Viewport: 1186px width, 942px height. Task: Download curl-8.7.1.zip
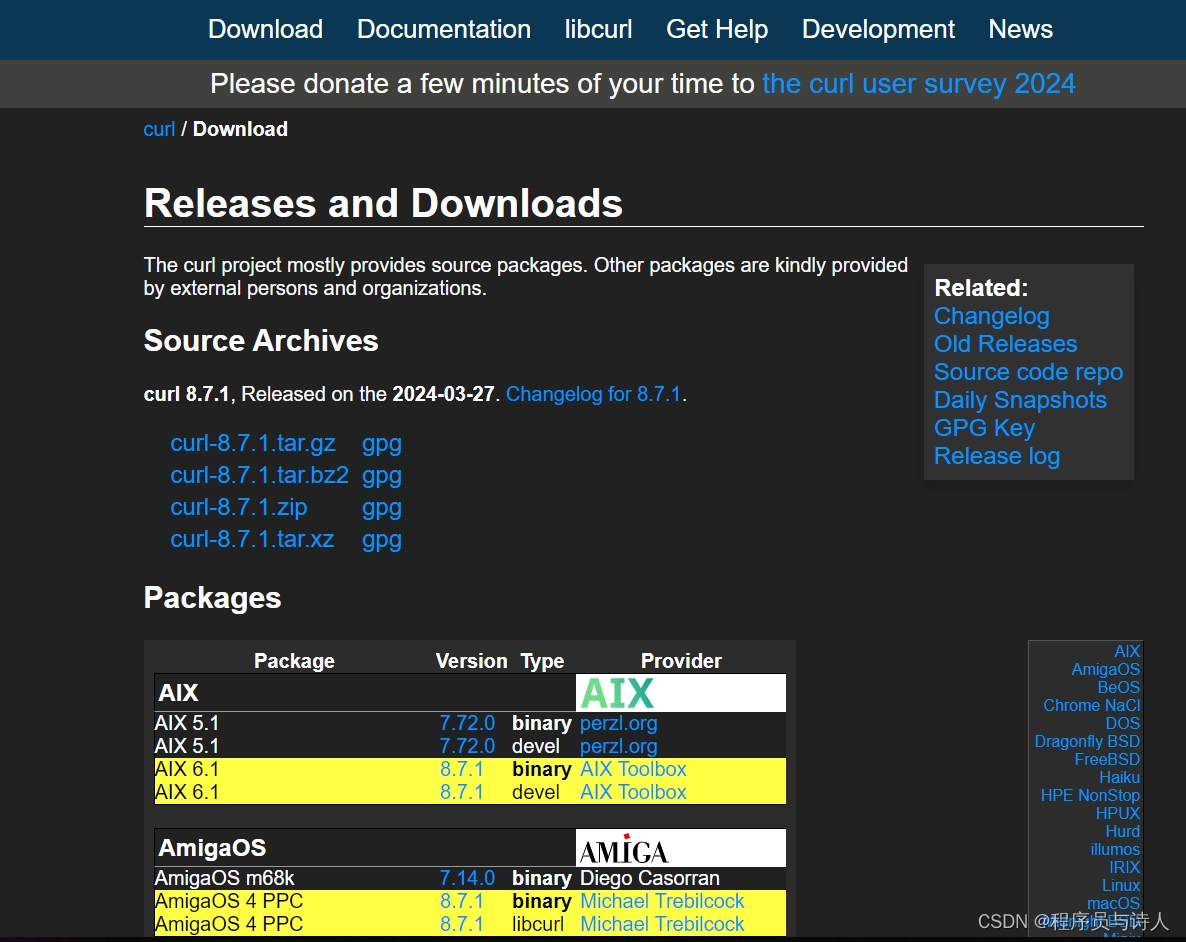tap(239, 507)
